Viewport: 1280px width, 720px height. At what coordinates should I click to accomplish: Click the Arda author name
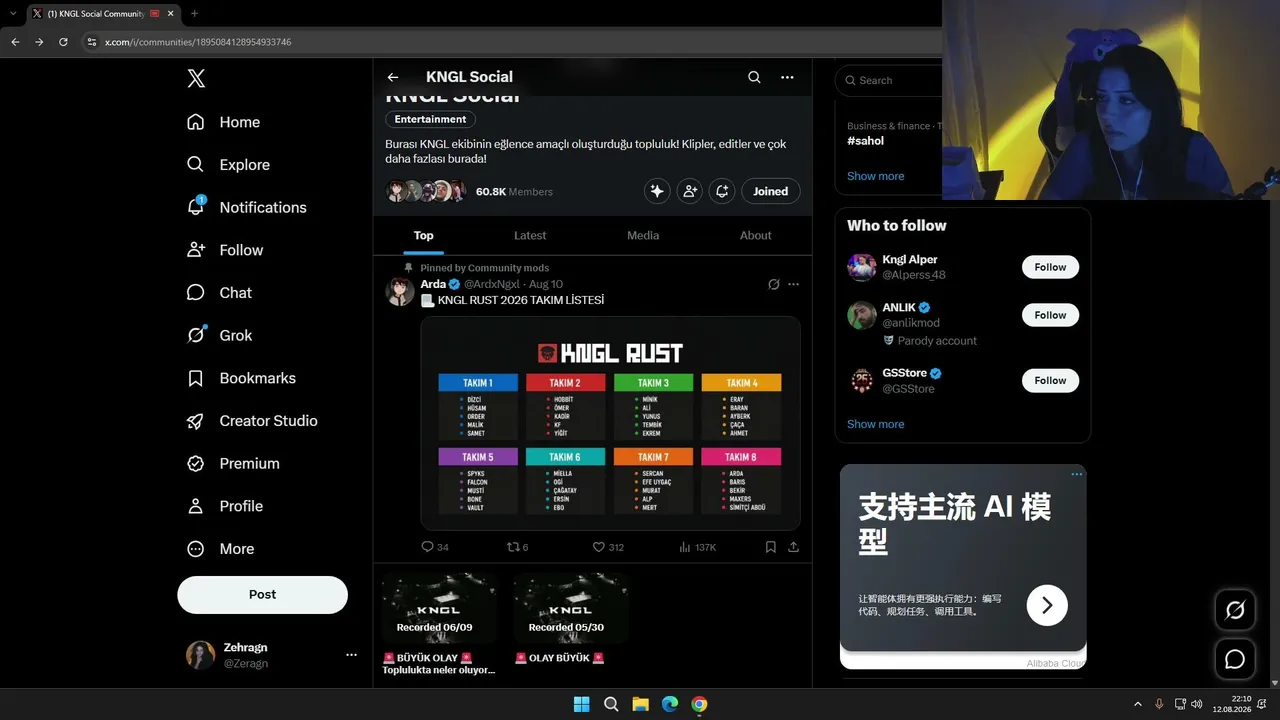pyautogui.click(x=433, y=284)
